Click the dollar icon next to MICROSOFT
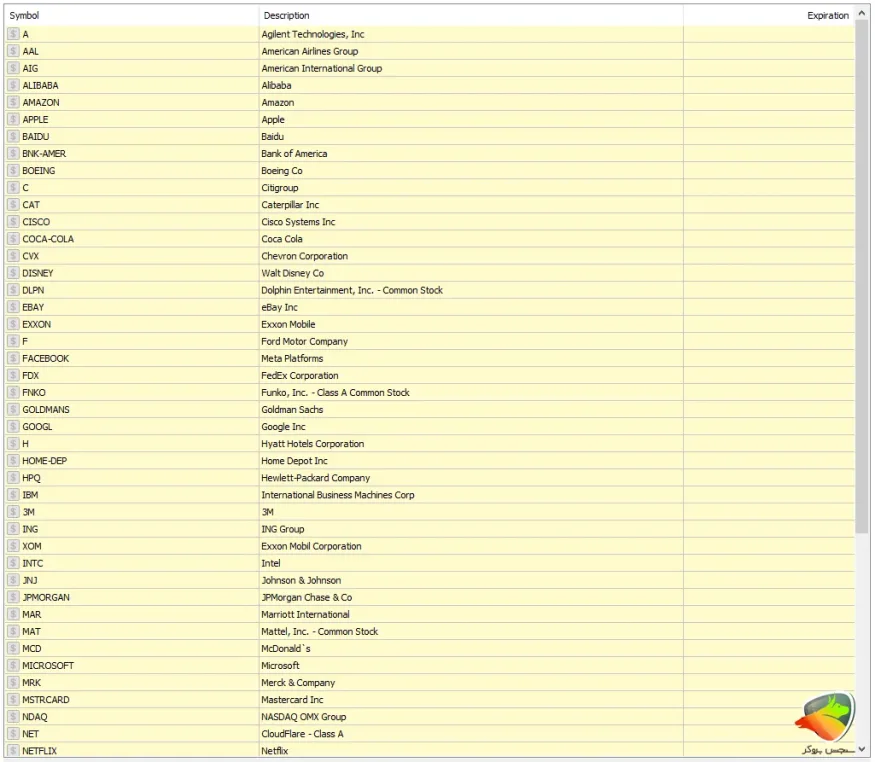 13,665
